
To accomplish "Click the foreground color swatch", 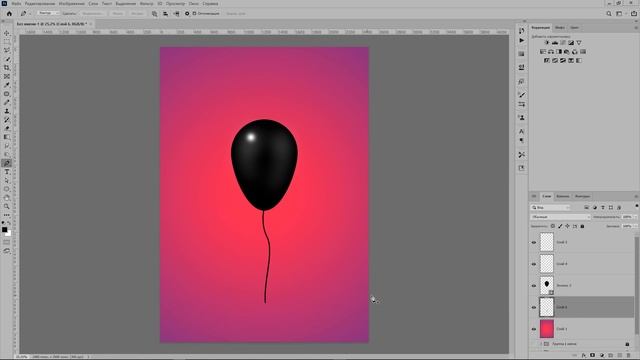I will 4,230.
